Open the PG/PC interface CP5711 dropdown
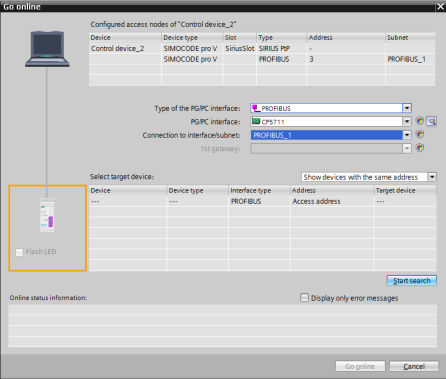 (407, 121)
